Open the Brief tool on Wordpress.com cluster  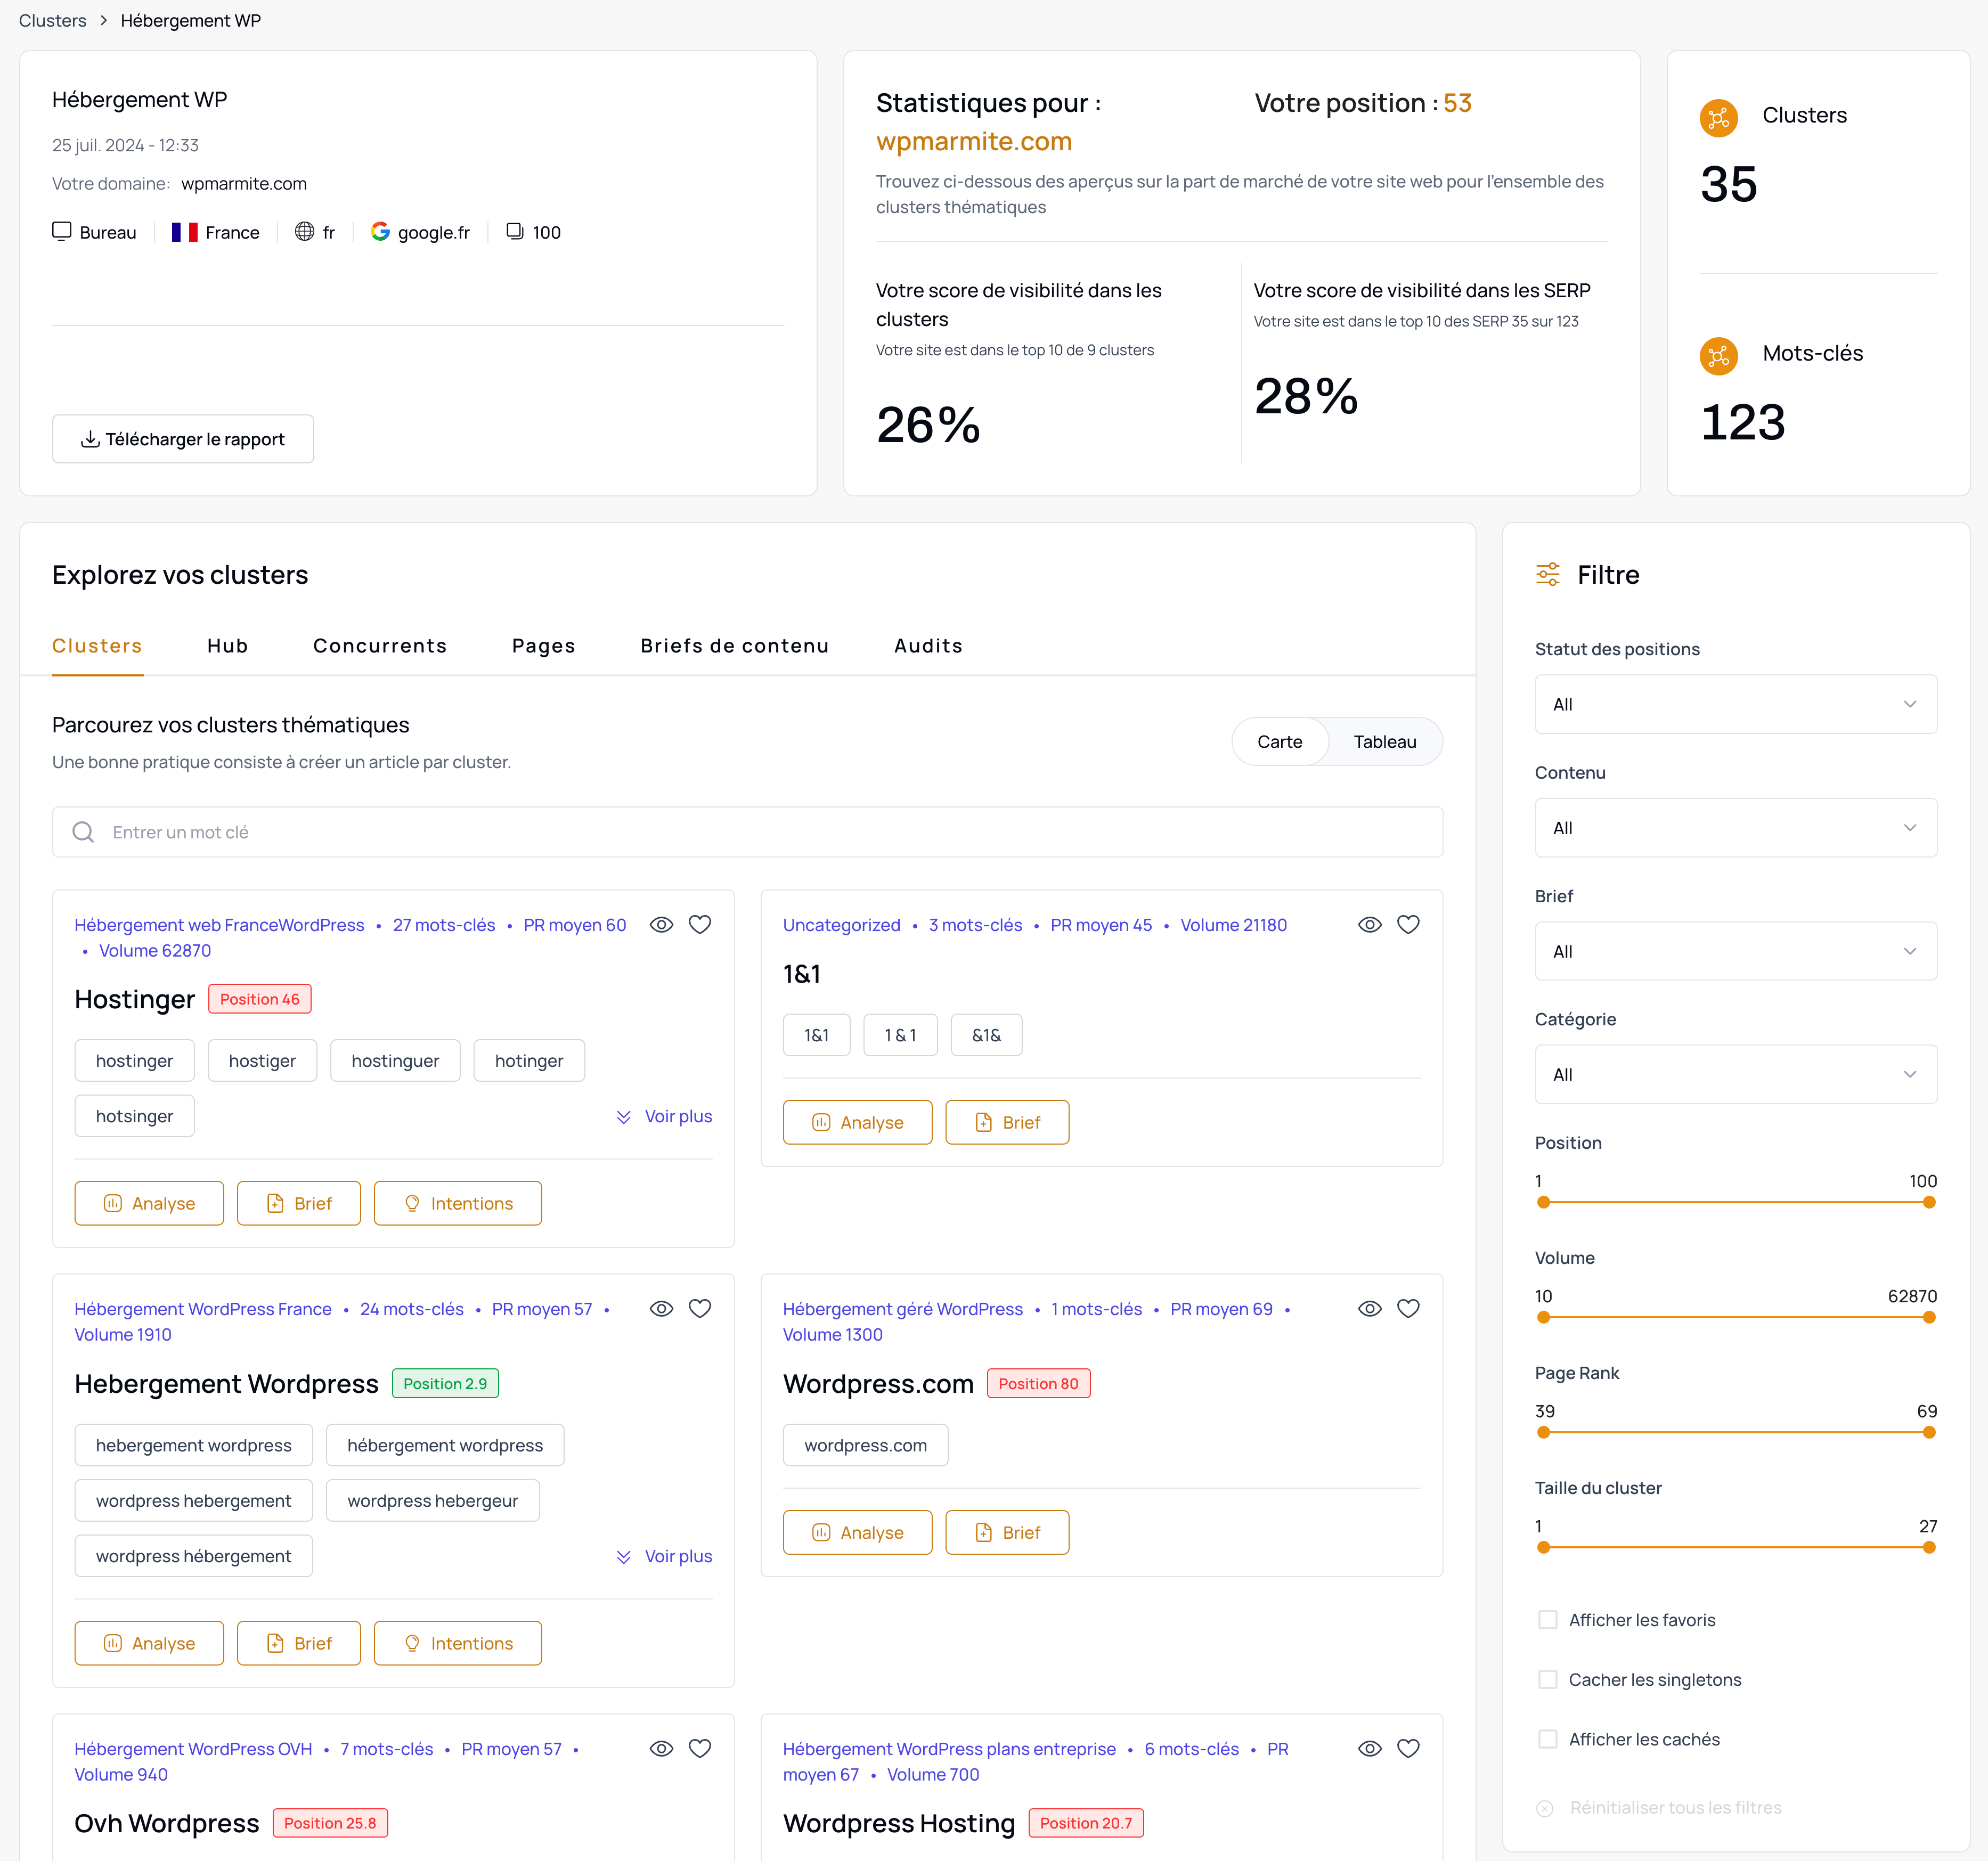(x=1007, y=1532)
